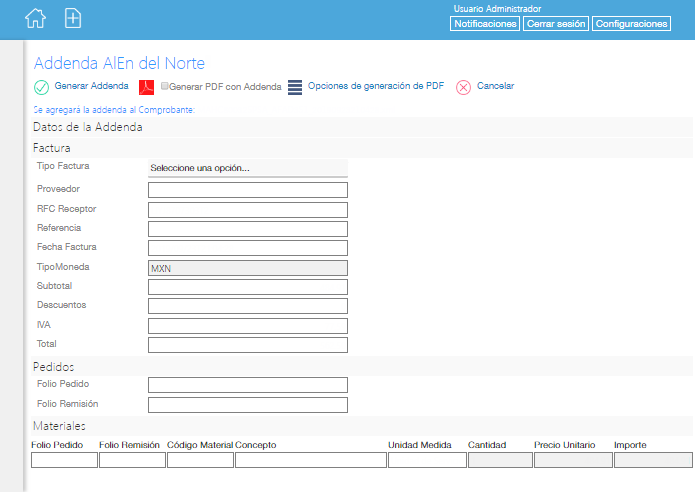695x492 pixels.
Task: Click the PDF options list icon
Action: [x=295, y=87]
